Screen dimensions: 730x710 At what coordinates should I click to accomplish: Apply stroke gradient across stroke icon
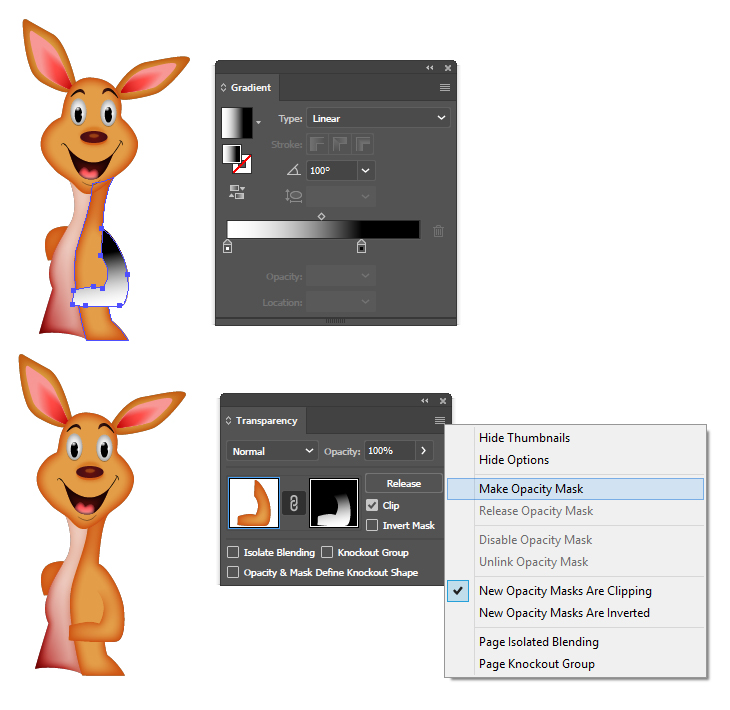pyautogui.click(x=363, y=144)
